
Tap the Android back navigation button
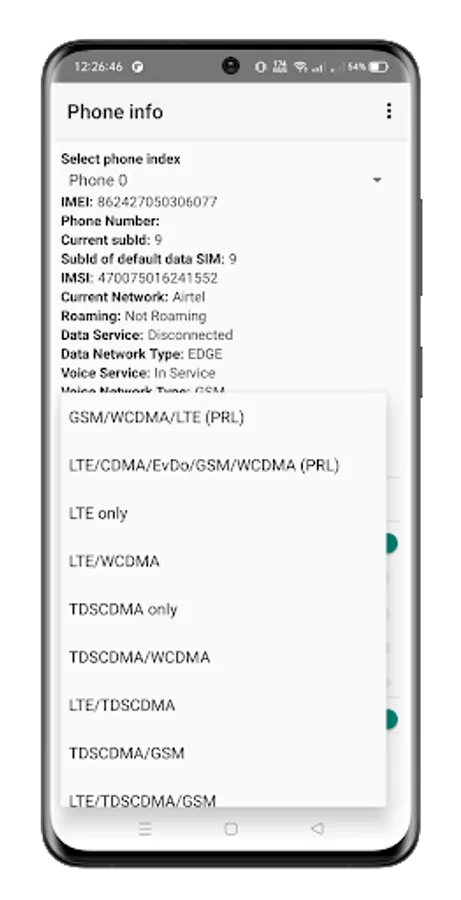click(x=317, y=828)
